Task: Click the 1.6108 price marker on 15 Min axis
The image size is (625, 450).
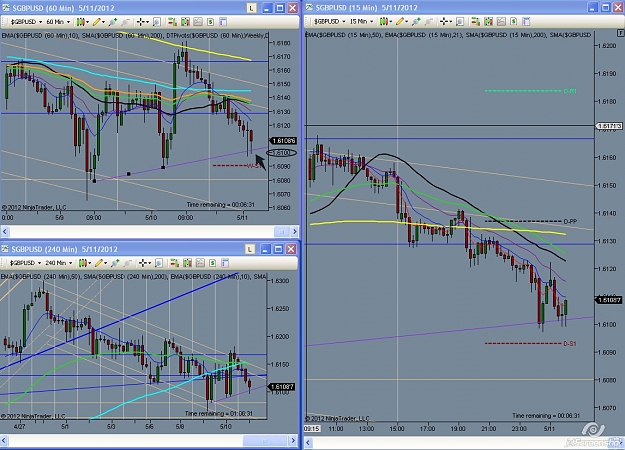Action: point(609,300)
